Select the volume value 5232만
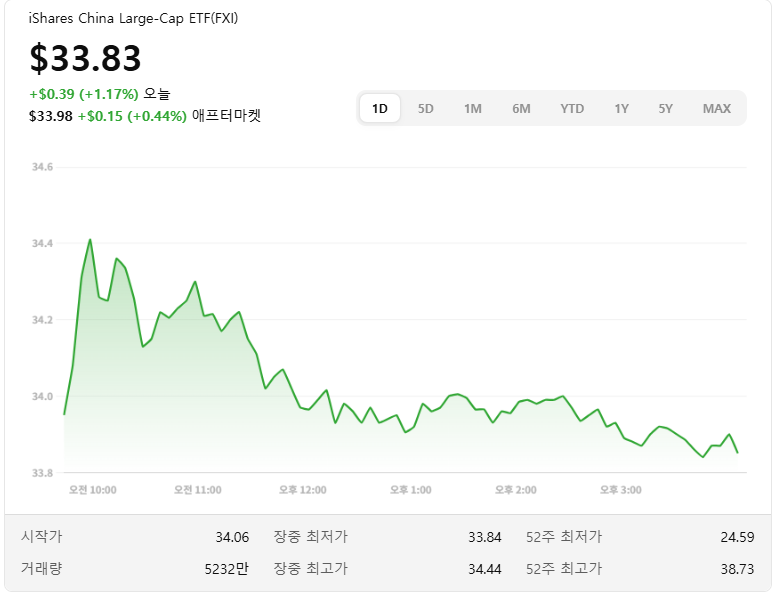 click(x=227, y=569)
